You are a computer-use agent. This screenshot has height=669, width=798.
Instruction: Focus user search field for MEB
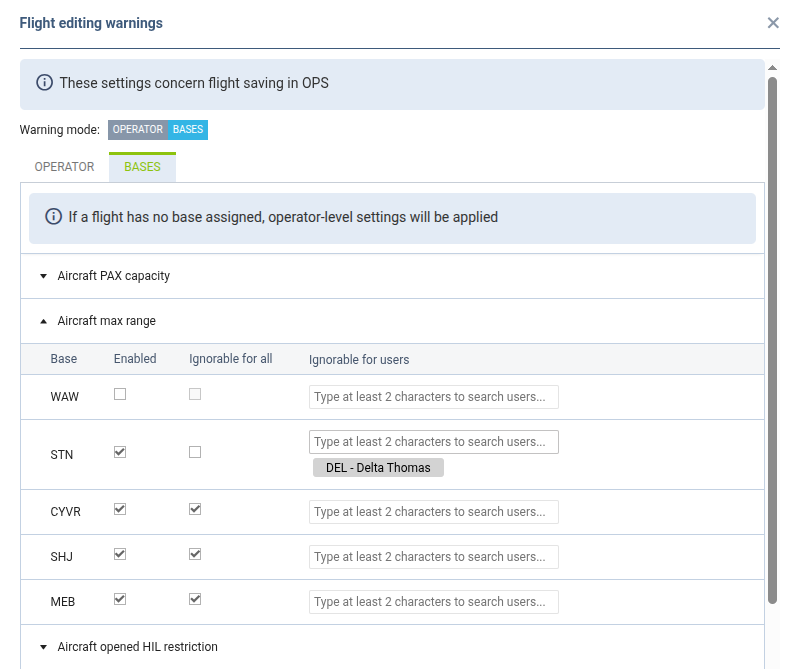pos(434,602)
